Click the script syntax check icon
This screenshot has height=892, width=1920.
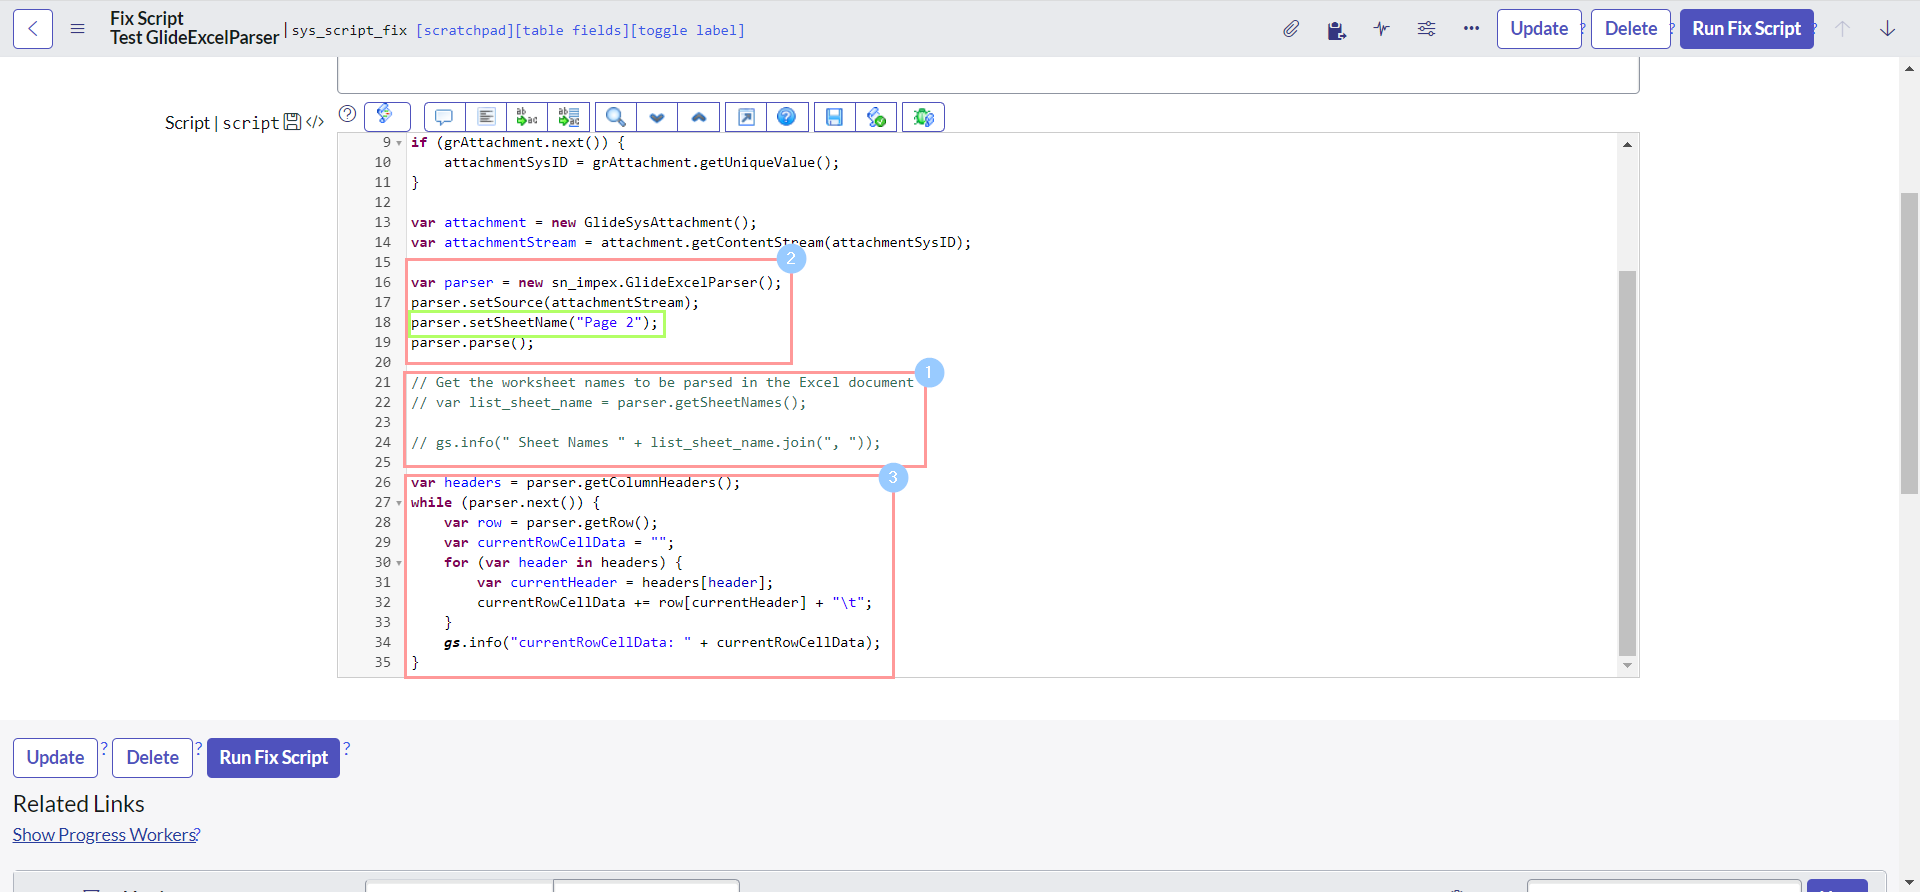click(876, 117)
